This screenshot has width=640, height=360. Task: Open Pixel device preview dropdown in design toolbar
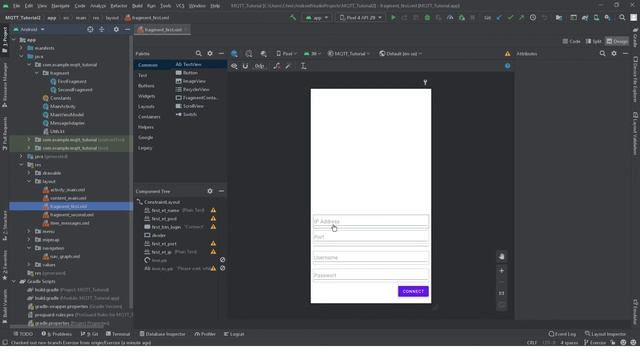pos(287,54)
